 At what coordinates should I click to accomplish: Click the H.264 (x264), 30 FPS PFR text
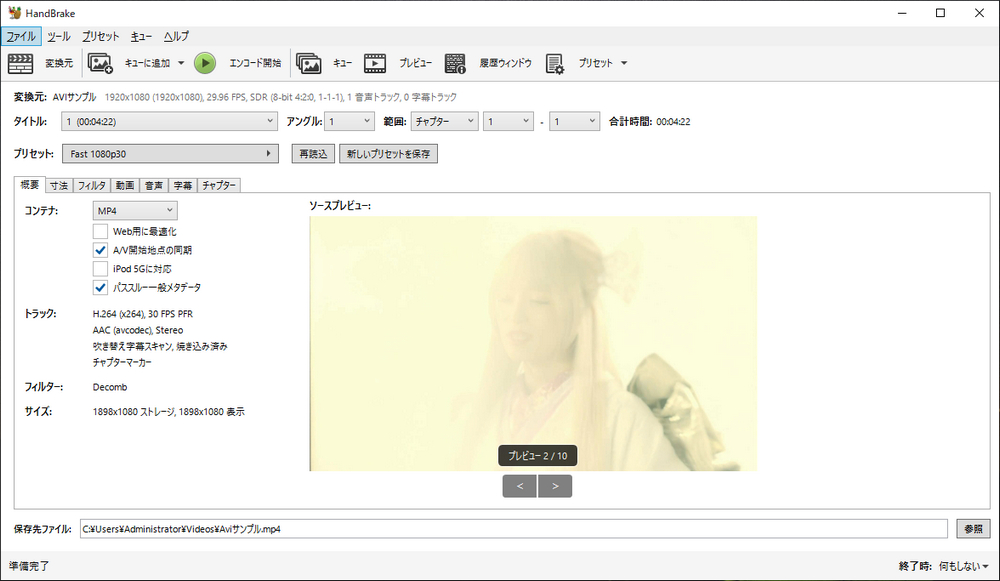pos(143,314)
